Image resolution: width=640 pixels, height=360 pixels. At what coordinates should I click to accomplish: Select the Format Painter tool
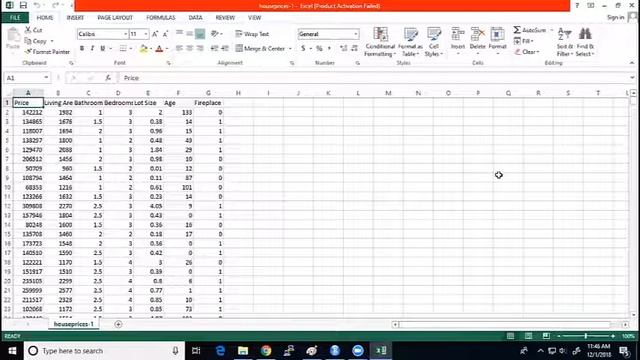pos(47,52)
